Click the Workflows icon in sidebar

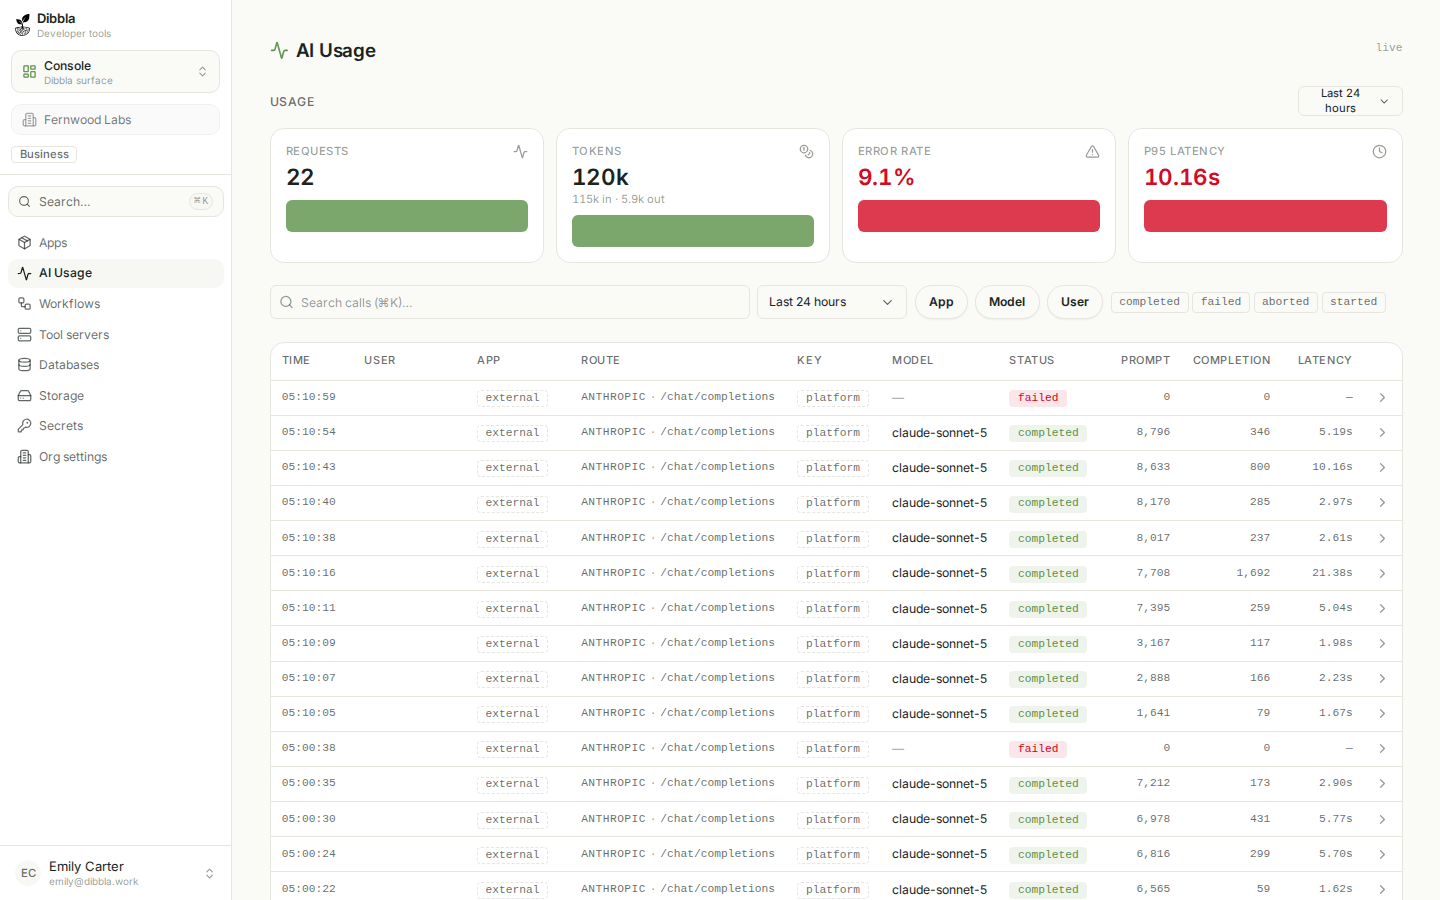click(x=24, y=304)
